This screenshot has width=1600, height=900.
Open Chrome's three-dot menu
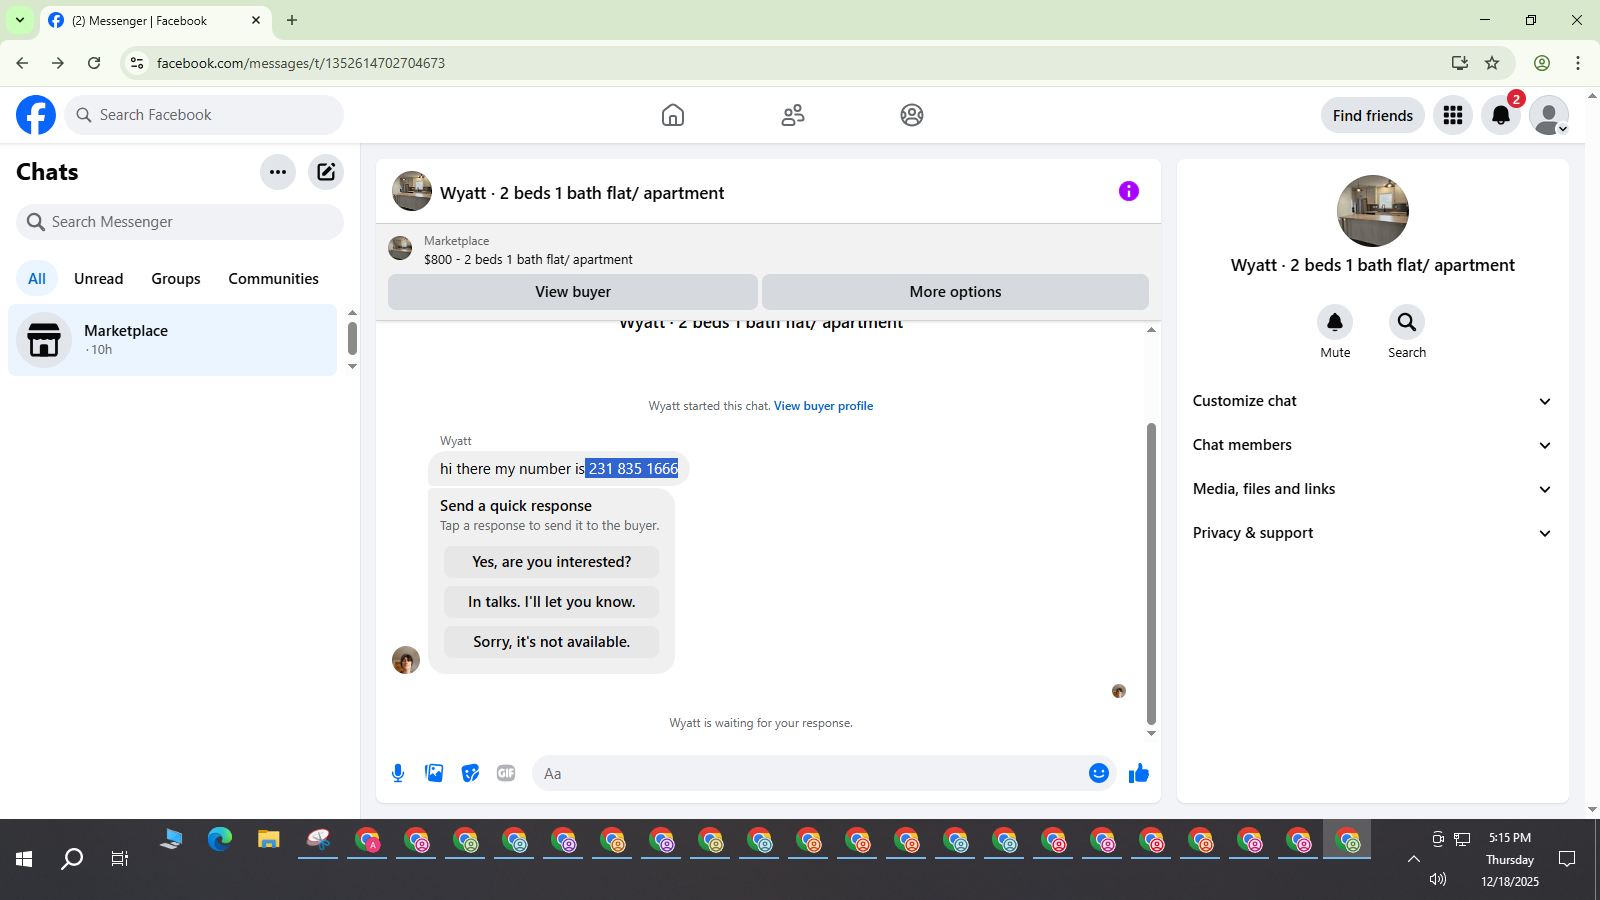(x=1578, y=63)
